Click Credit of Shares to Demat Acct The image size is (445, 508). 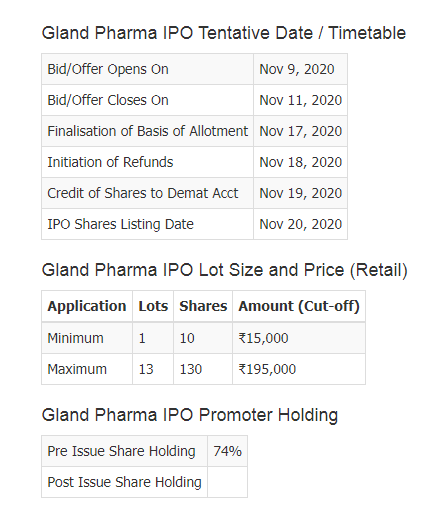coord(143,193)
